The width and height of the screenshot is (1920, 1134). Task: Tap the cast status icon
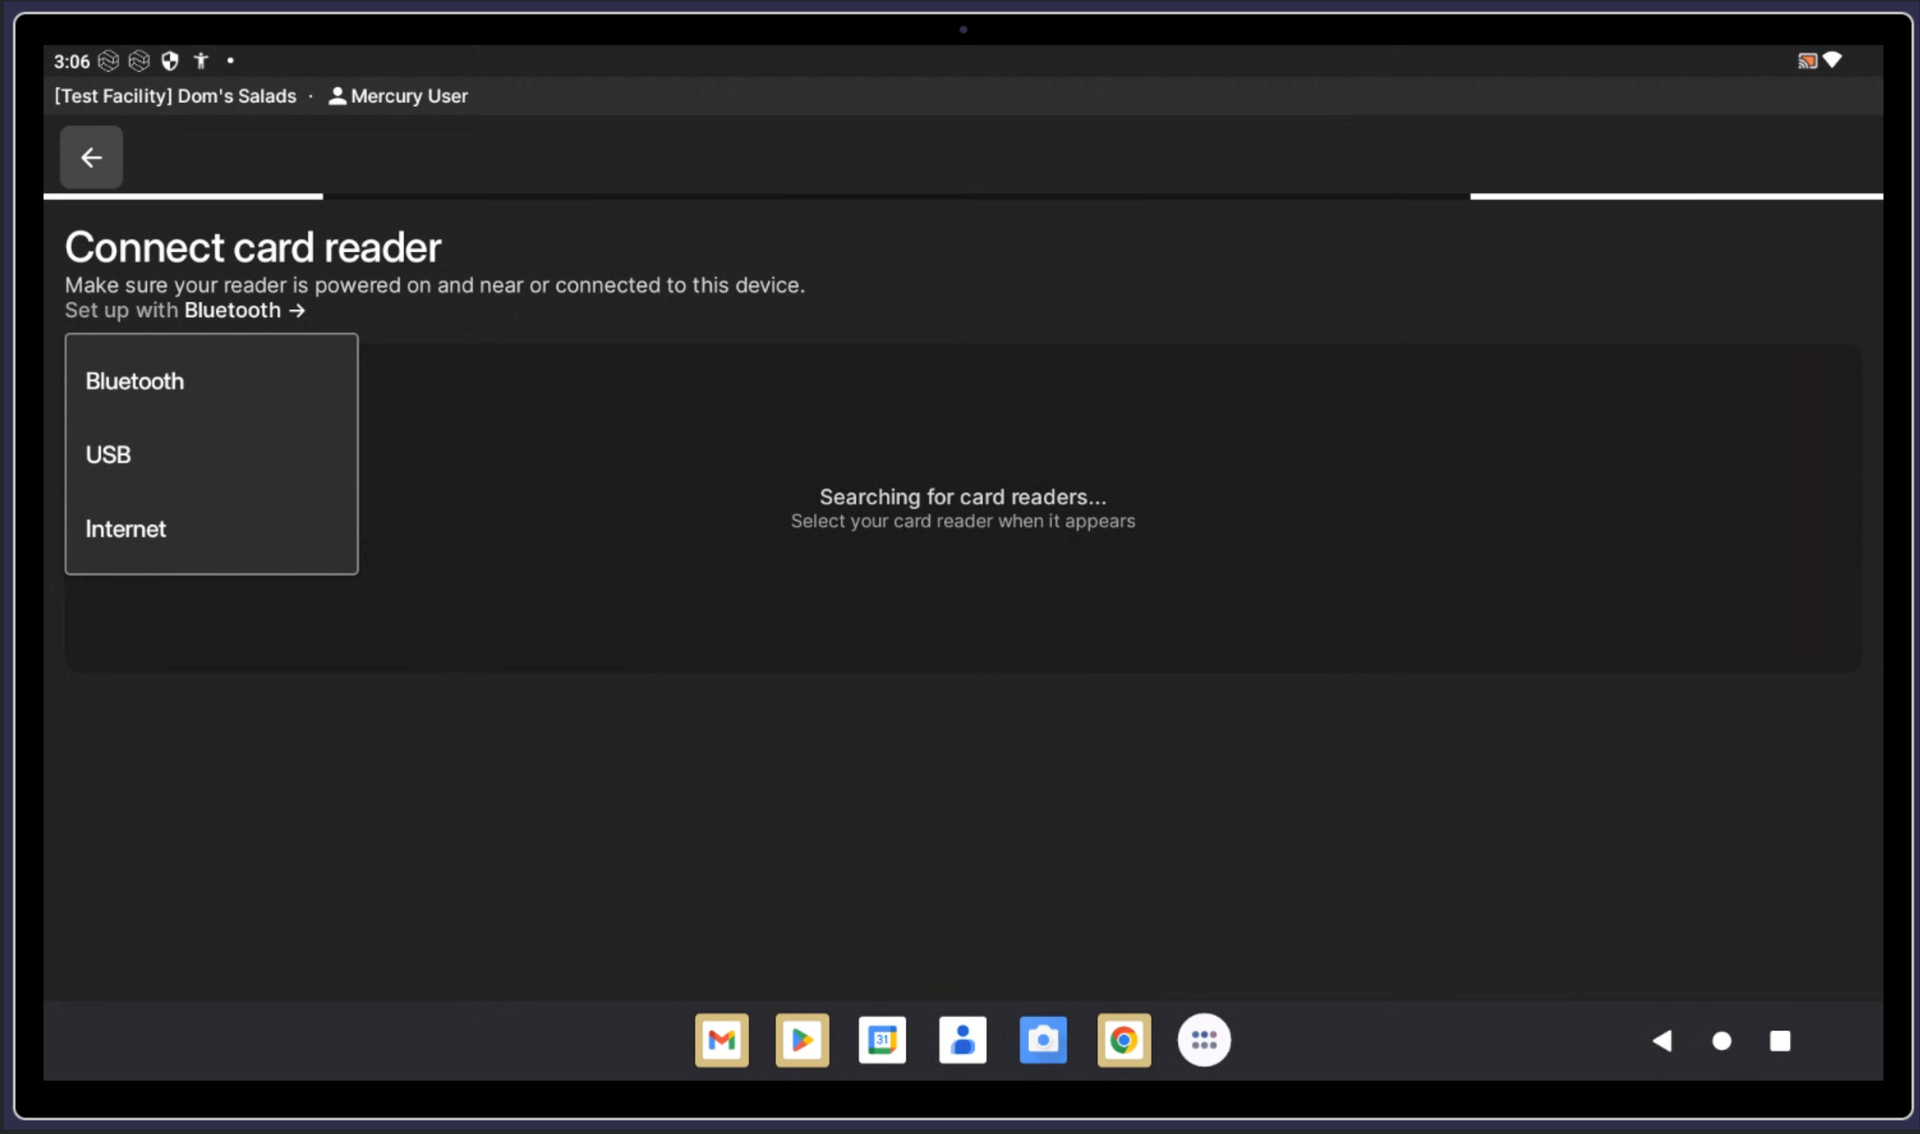(1806, 61)
